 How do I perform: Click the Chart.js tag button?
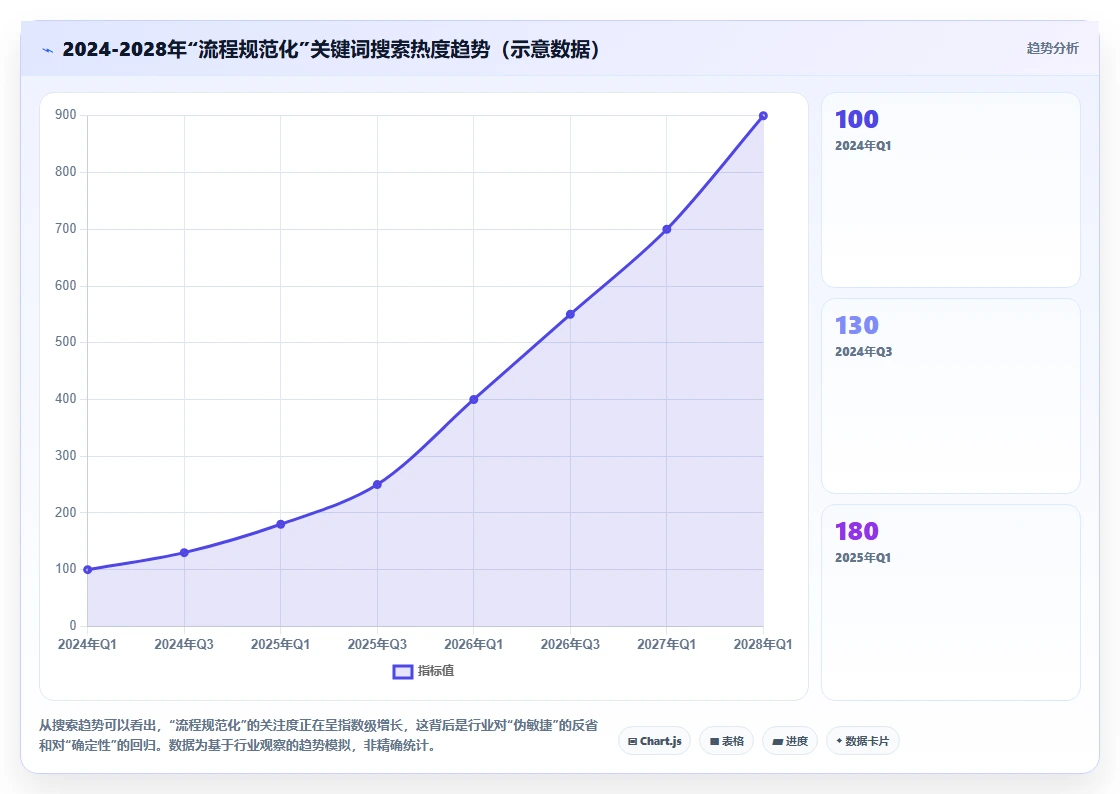click(x=654, y=741)
